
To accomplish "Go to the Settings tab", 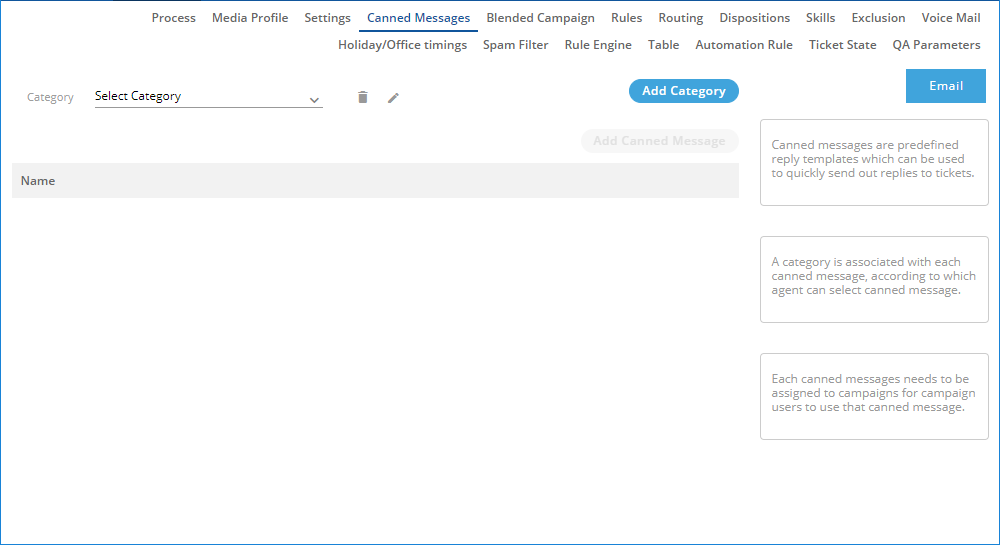I will [327, 18].
